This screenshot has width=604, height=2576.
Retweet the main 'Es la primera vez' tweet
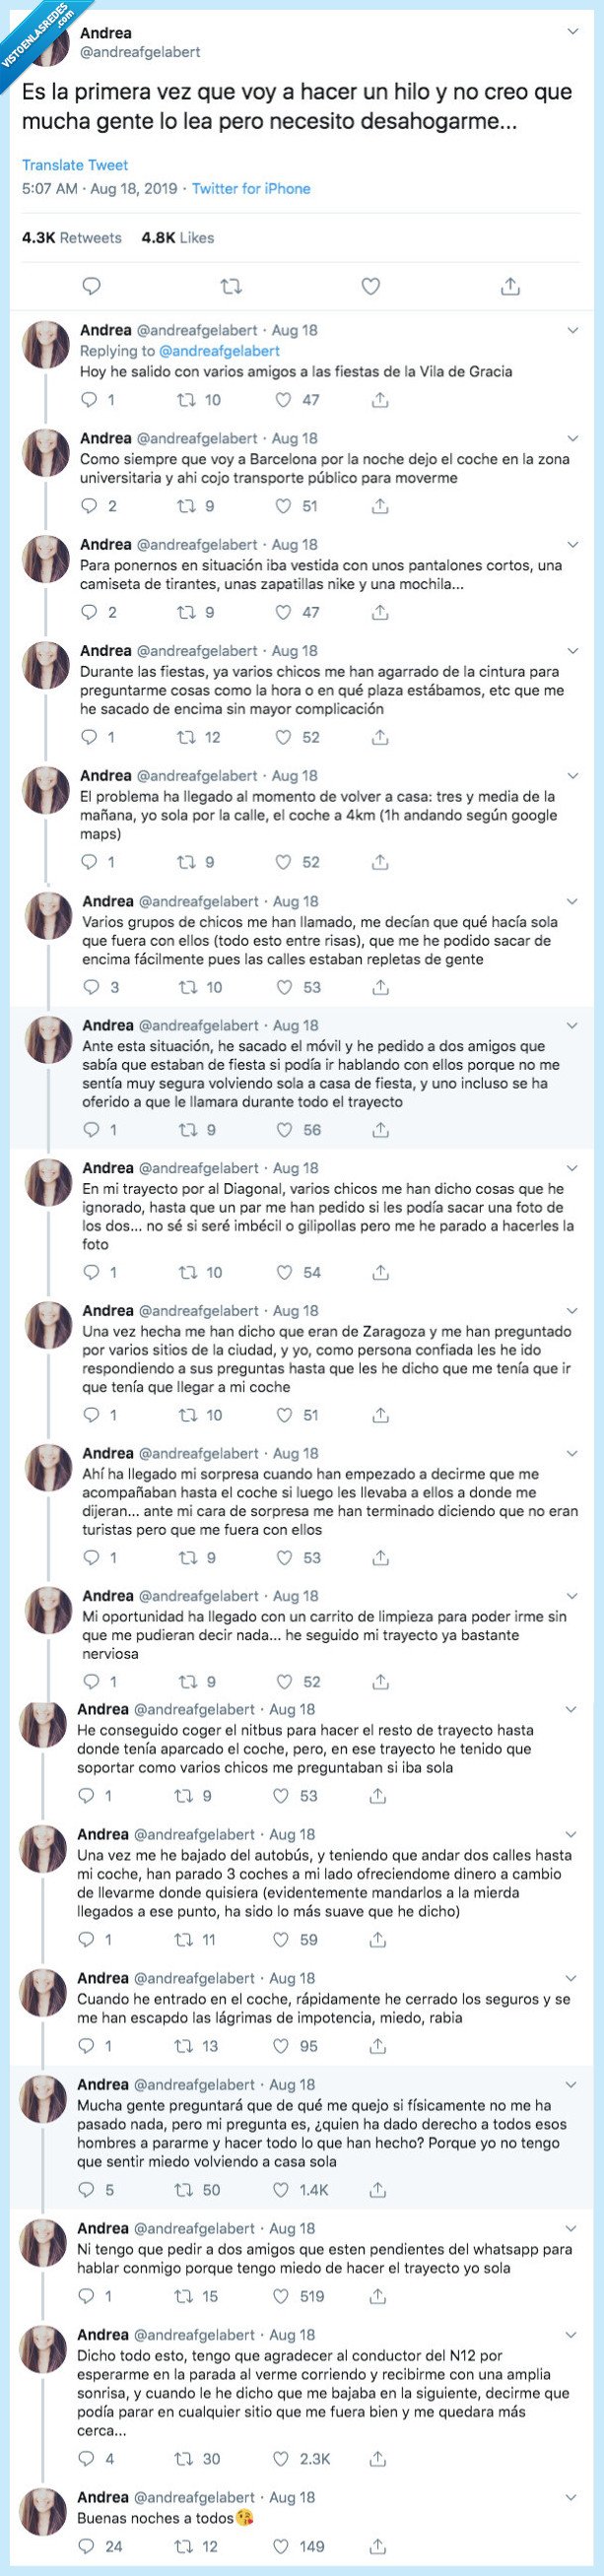[231, 287]
